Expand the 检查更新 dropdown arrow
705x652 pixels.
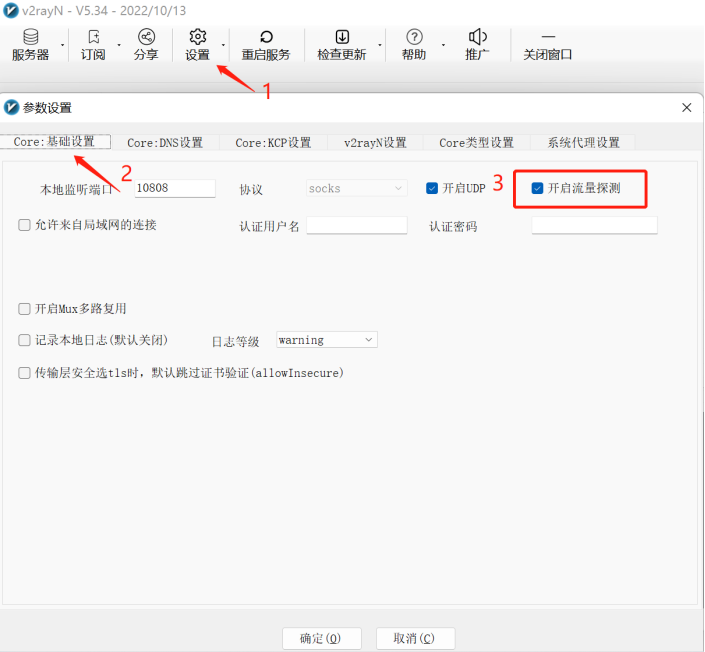pyautogui.click(x=379, y=45)
